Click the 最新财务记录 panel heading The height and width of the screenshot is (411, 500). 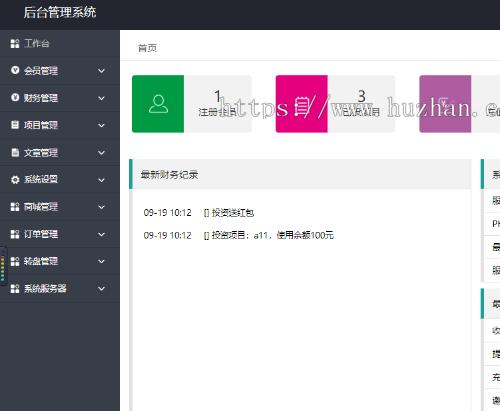[169, 175]
